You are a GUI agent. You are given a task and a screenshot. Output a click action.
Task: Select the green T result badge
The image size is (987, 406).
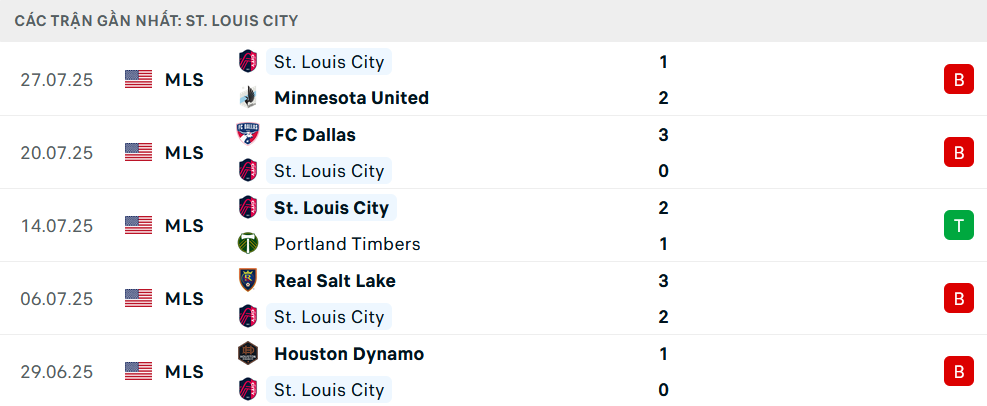(x=959, y=225)
